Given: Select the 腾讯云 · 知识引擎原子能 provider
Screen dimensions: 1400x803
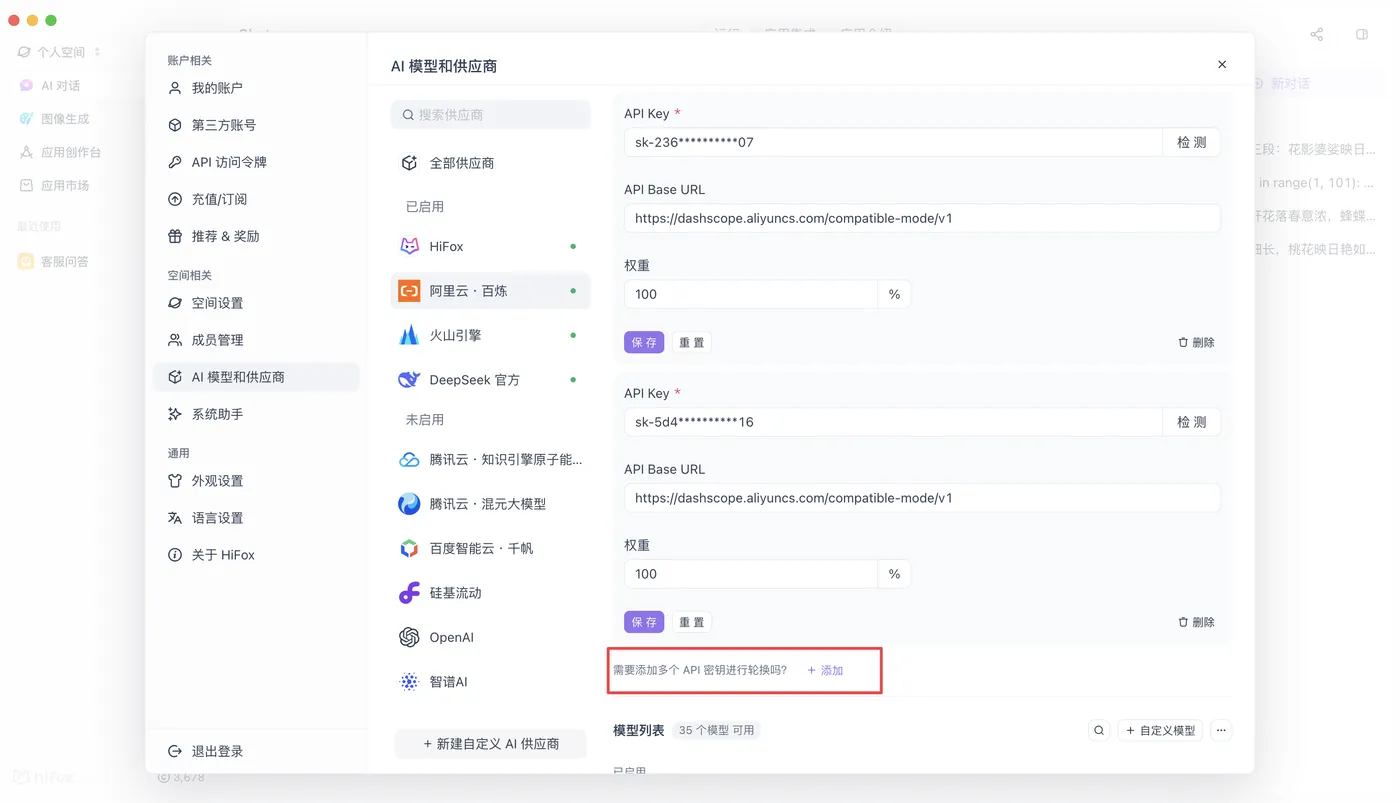Looking at the screenshot, I should [490, 460].
